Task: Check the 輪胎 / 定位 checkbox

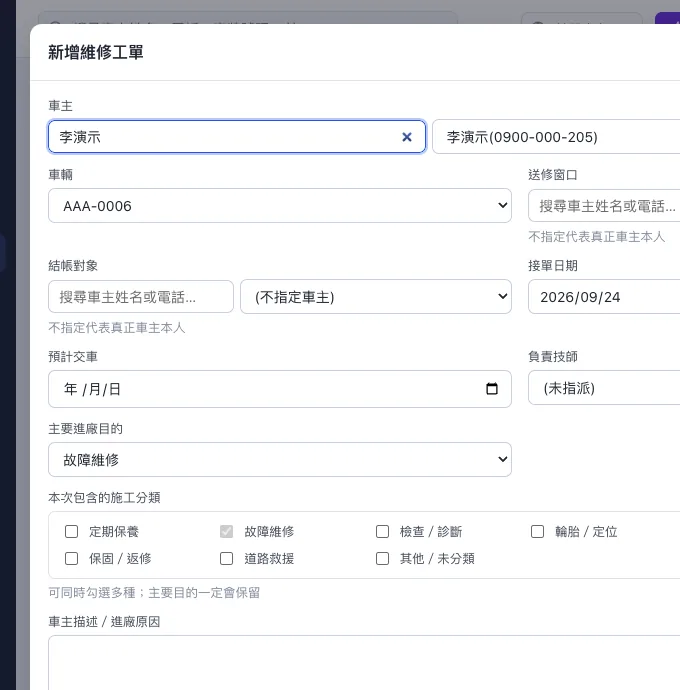Action: pyautogui.click(x=537, y=532)
